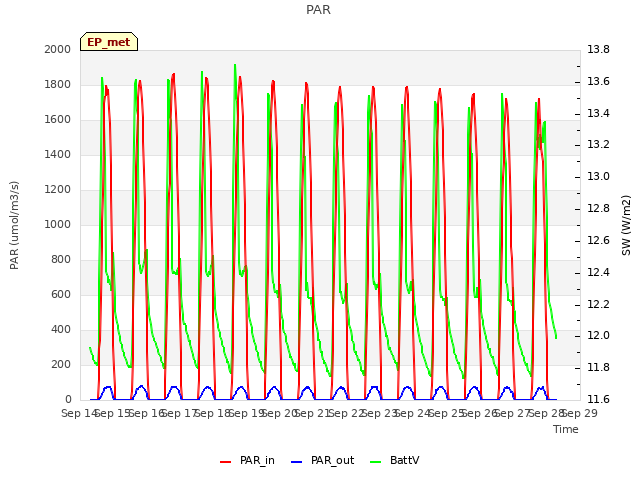Toggle the PAR_out legend entry
Image resolution: width=640 pixels, height=480 pixels.
pos(322,461)
